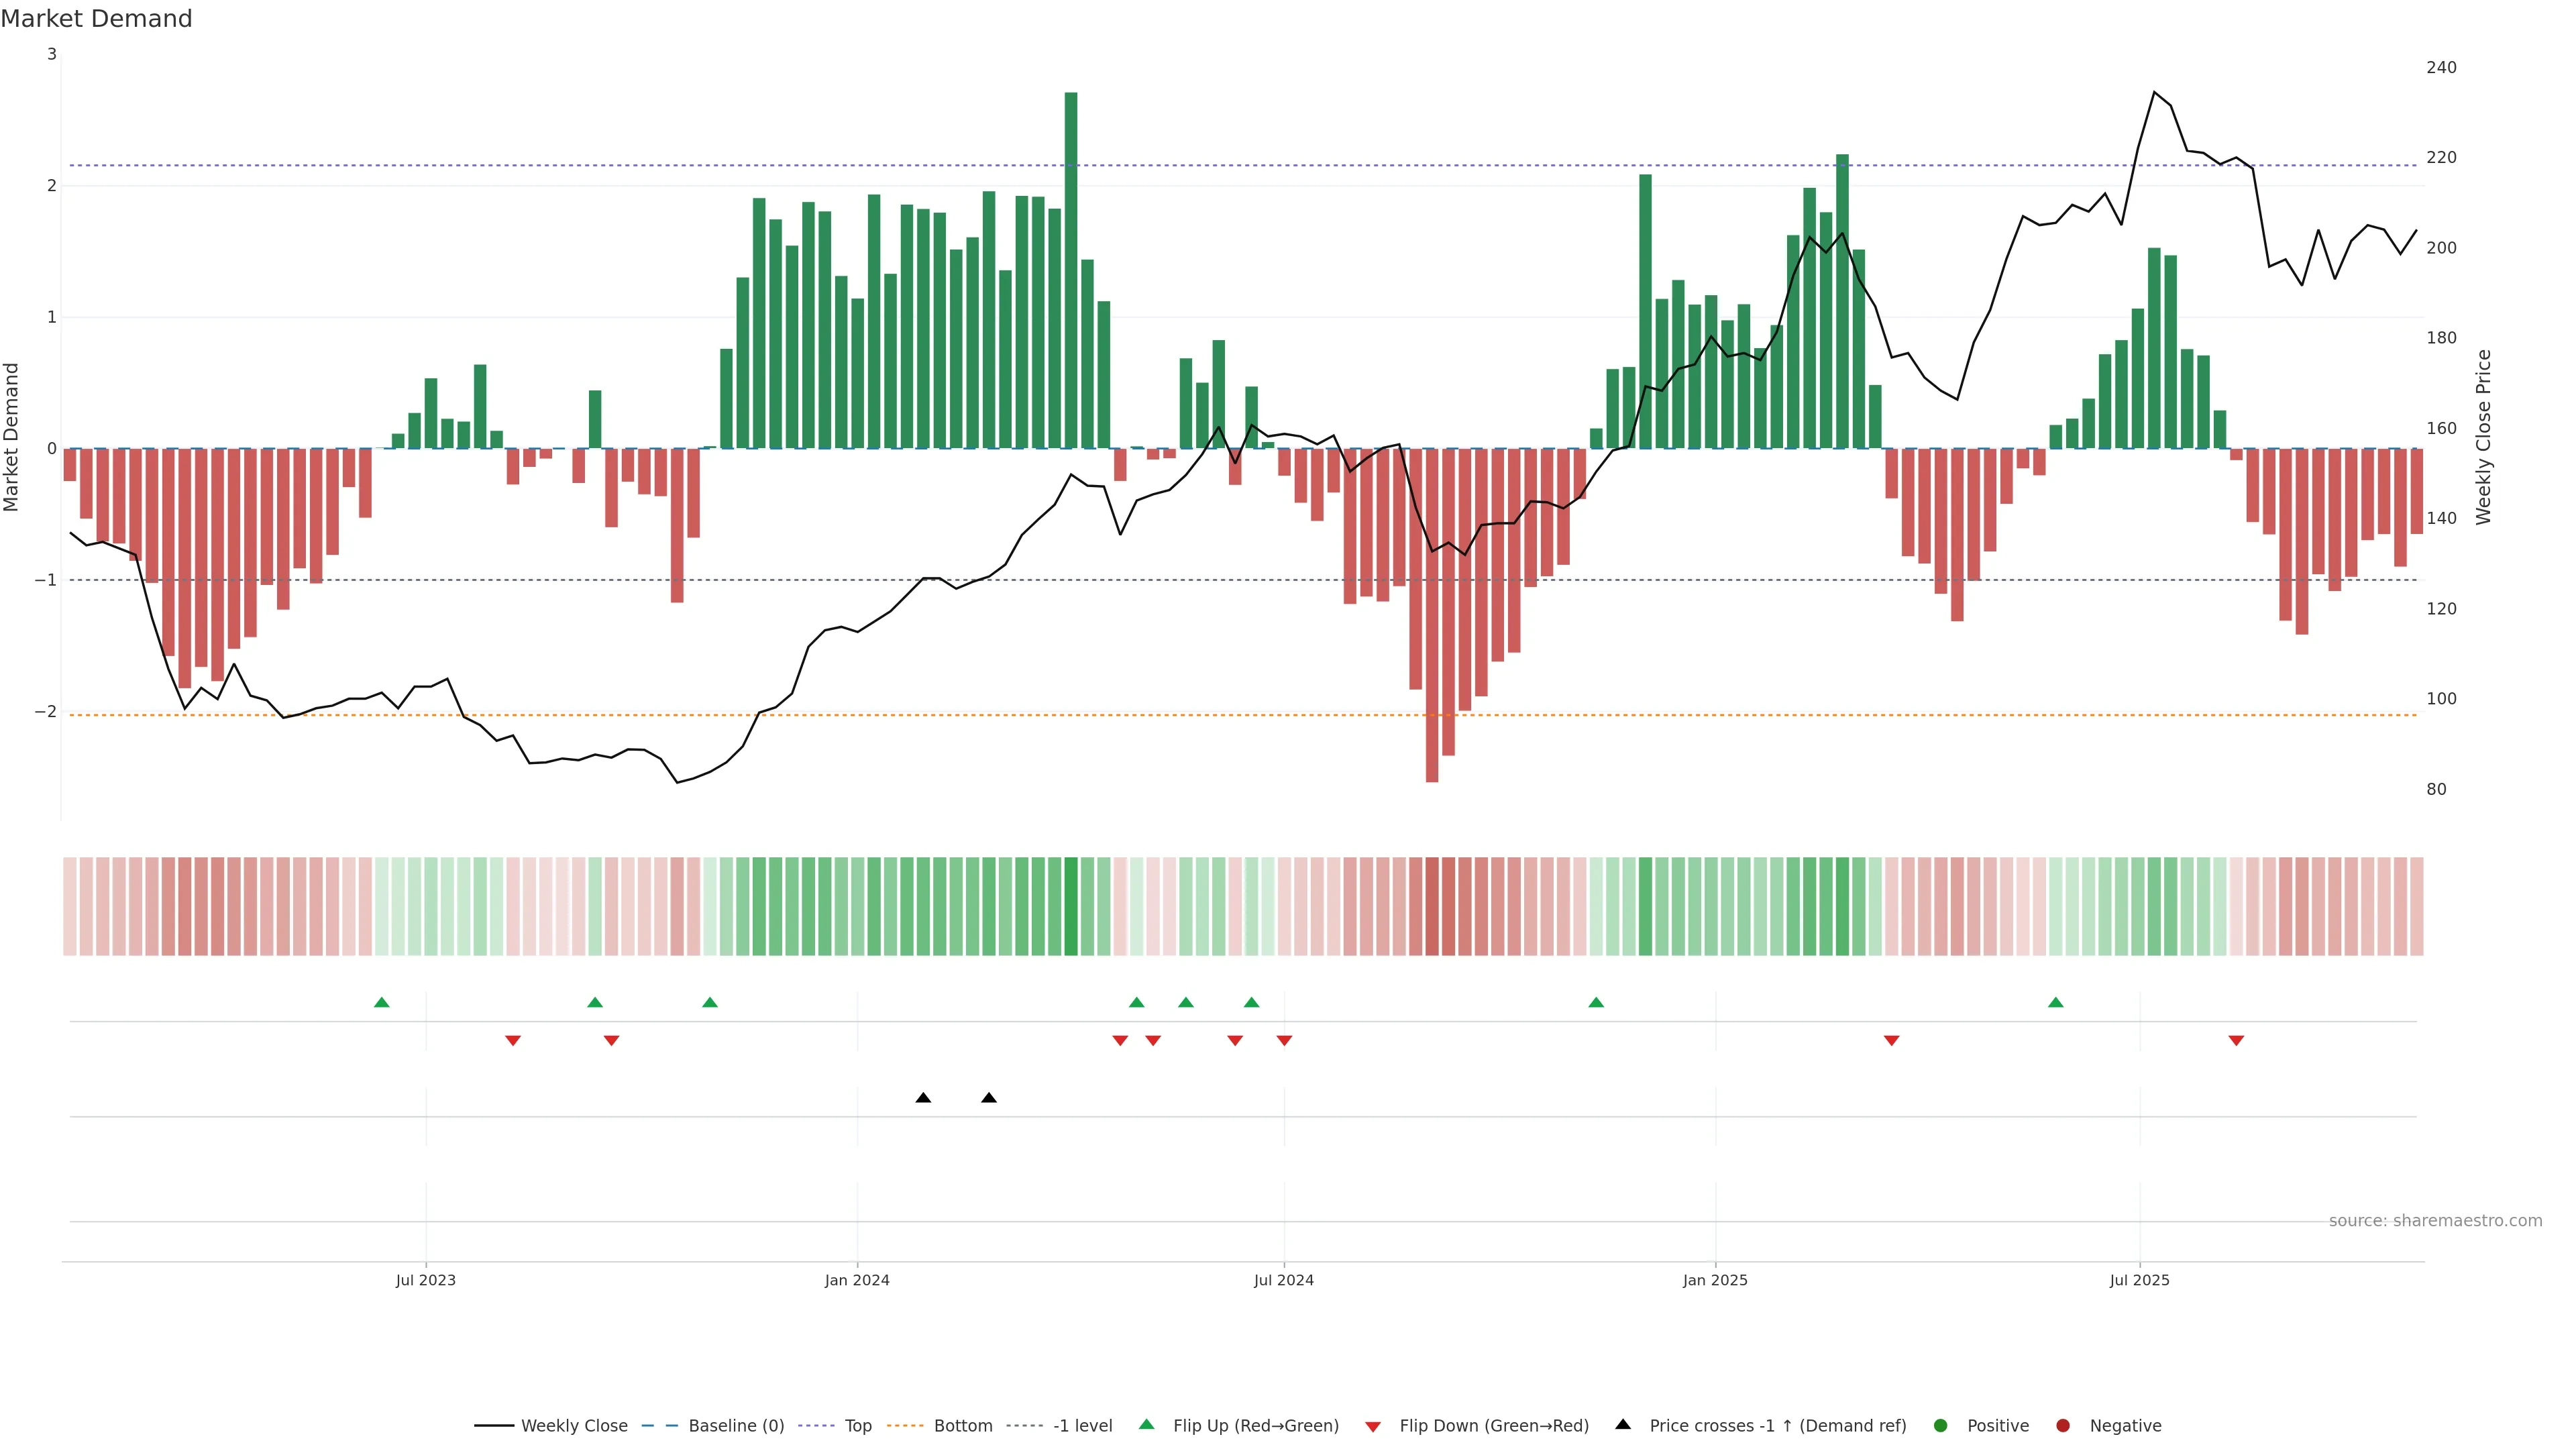Click the red Flip Down legend triangle
The width and height of the screenshot is (2576, 1449).
[x=1373, y=1427]
